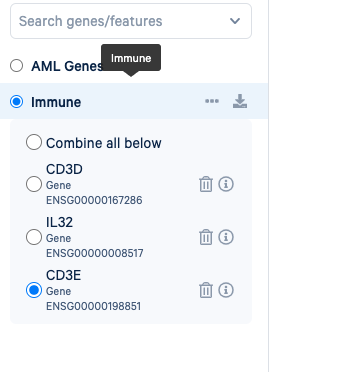Click the AML Genes list label
Viewport: 362px width, 372px height.
(x=67, y=66)
